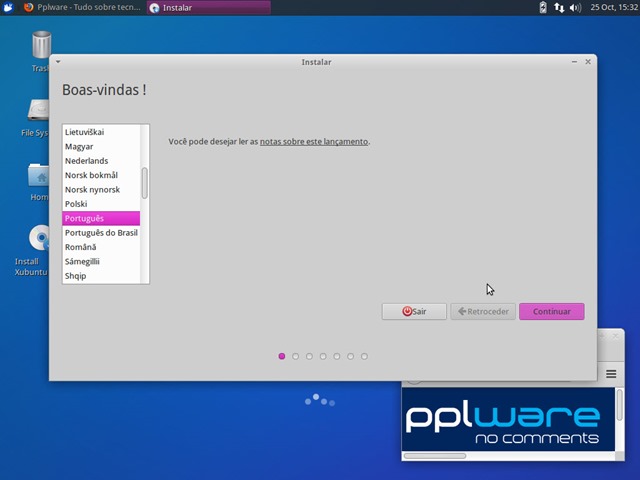Choose Norsk nynorsk in the language list
The image size is (640, 480).
click(101, 189)
